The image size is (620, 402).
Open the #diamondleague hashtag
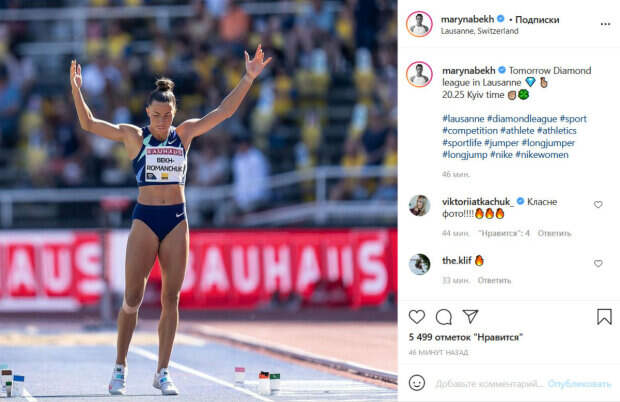point(522,119)
